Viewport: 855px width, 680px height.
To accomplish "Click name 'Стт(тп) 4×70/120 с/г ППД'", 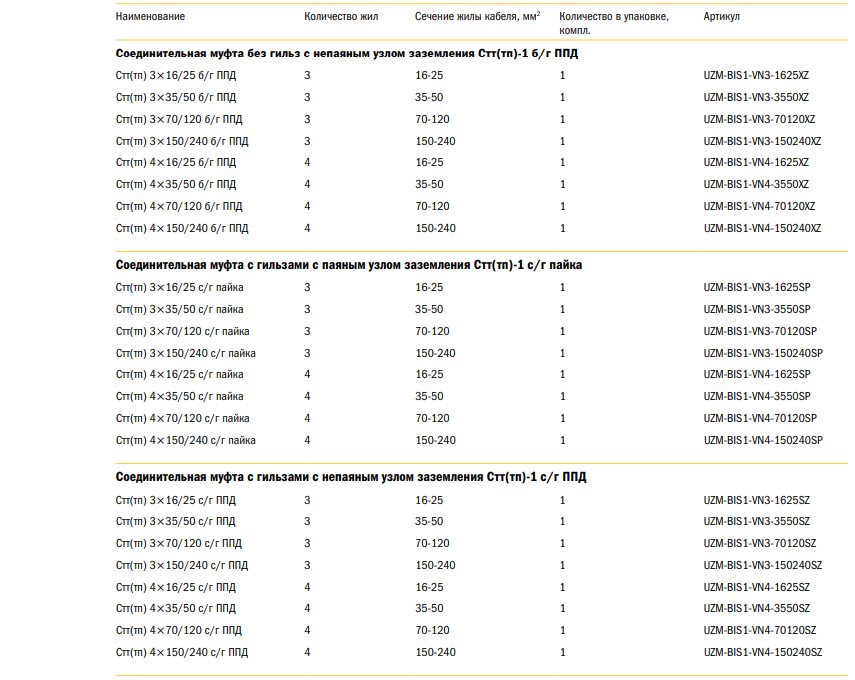I will point(179,630).
